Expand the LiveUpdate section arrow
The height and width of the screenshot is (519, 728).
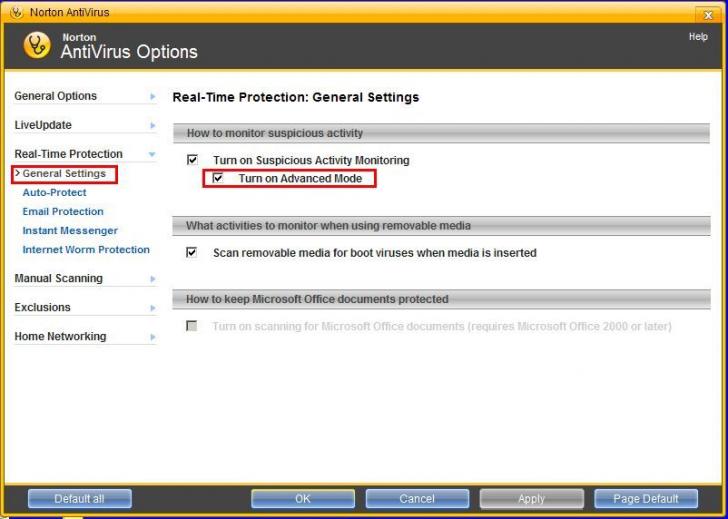(153, 126)
